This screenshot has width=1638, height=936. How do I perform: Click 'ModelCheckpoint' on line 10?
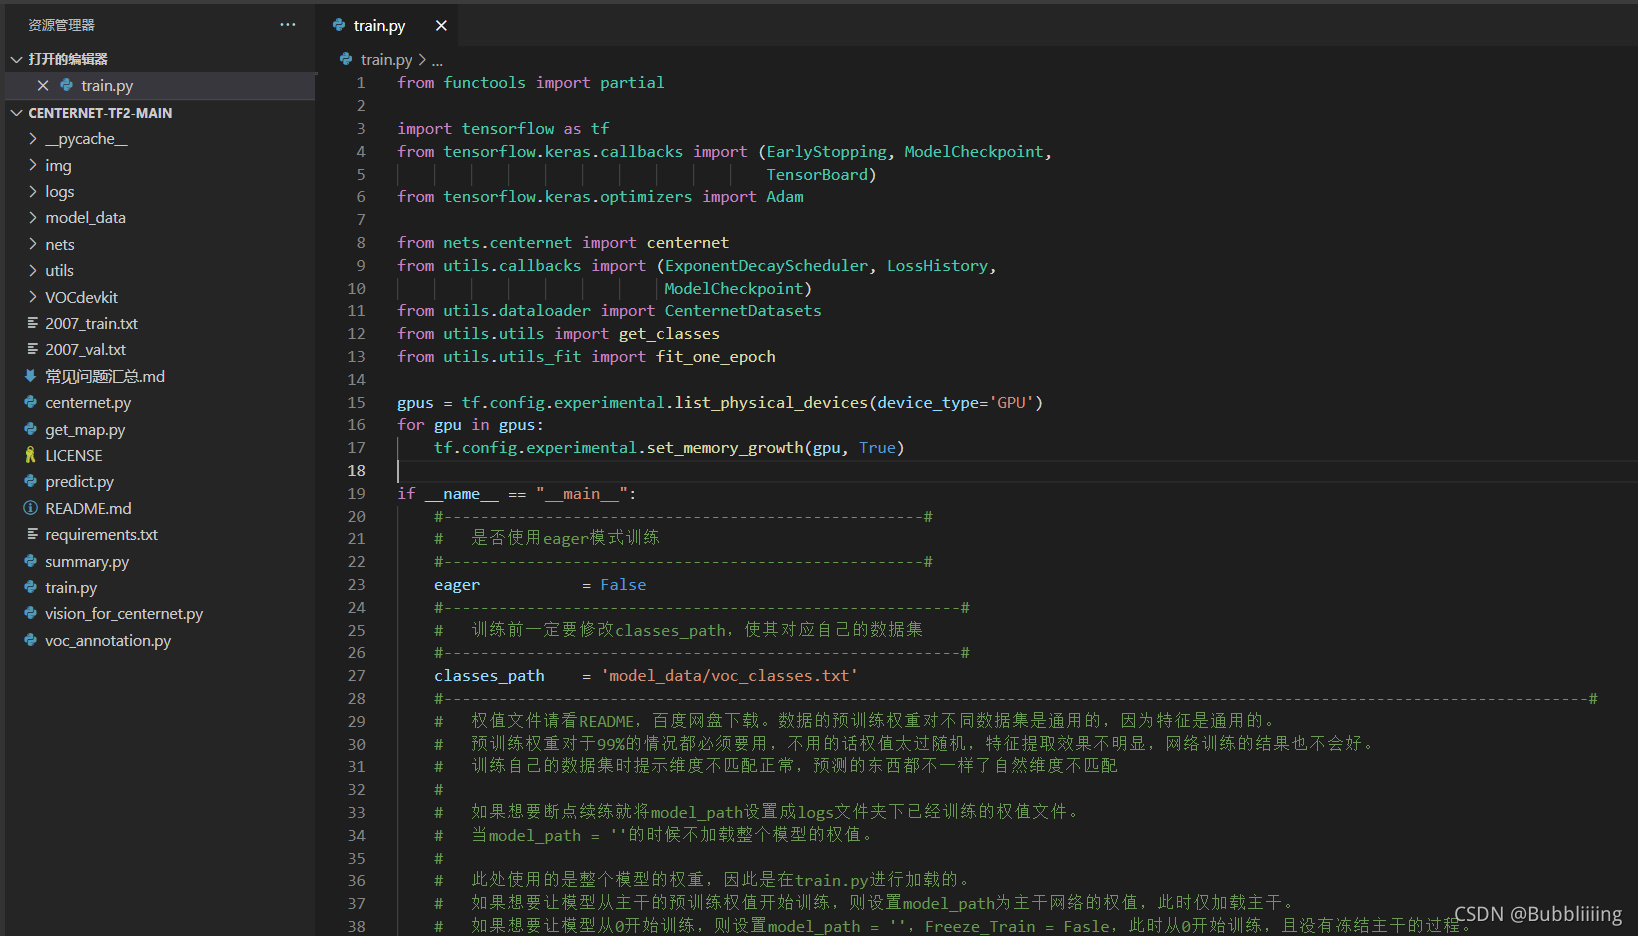coord(734,289)
